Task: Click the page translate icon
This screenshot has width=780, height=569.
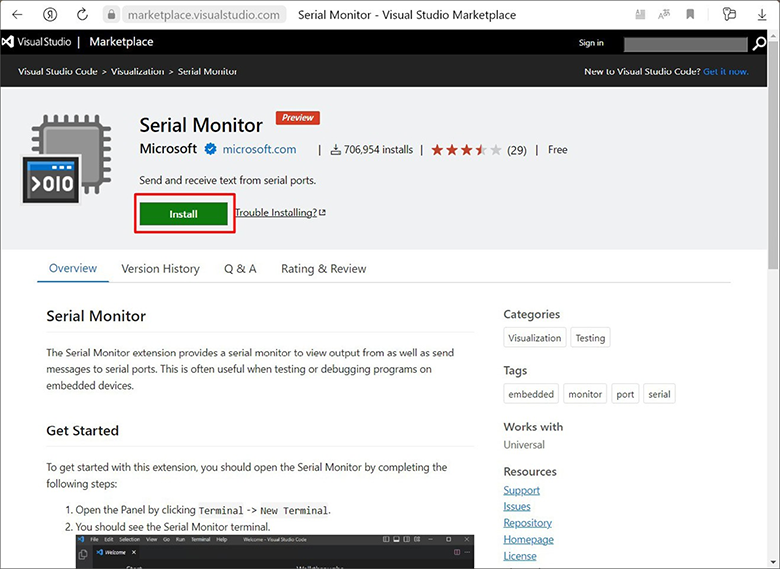Action: (664, 14)
